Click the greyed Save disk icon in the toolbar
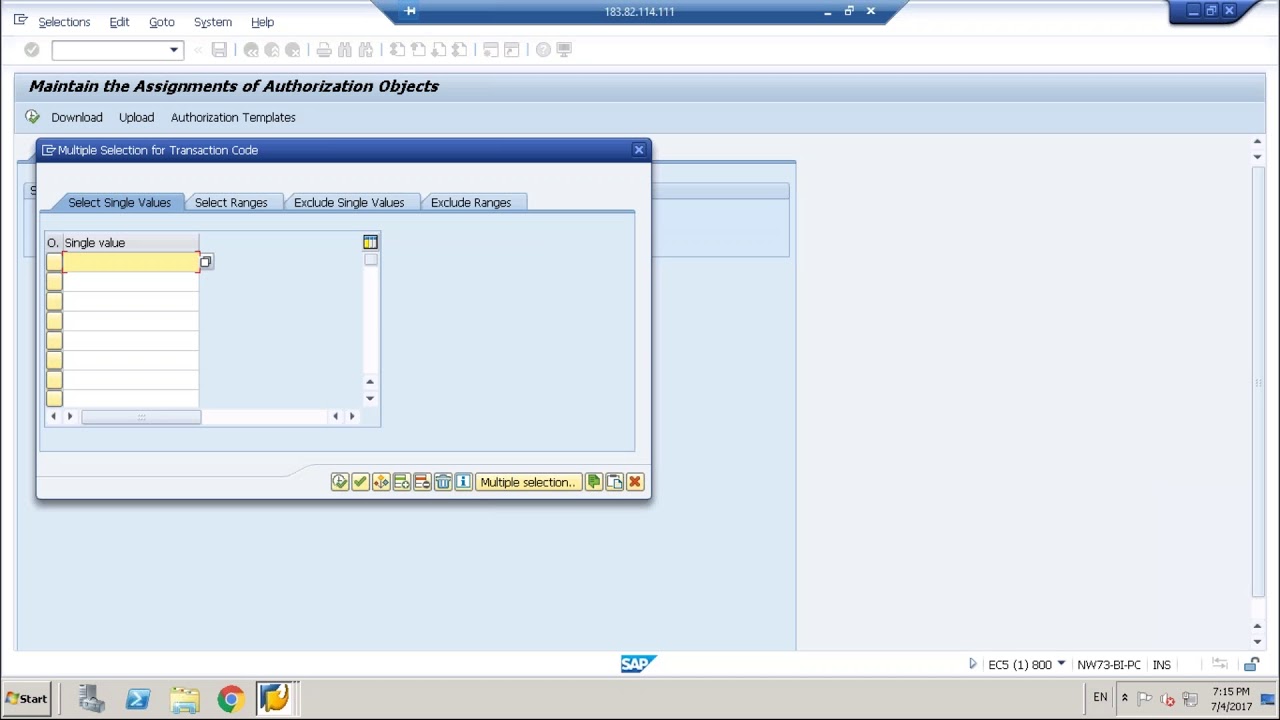The width and height of the screenshot is (1280, 720). [219, 50]
